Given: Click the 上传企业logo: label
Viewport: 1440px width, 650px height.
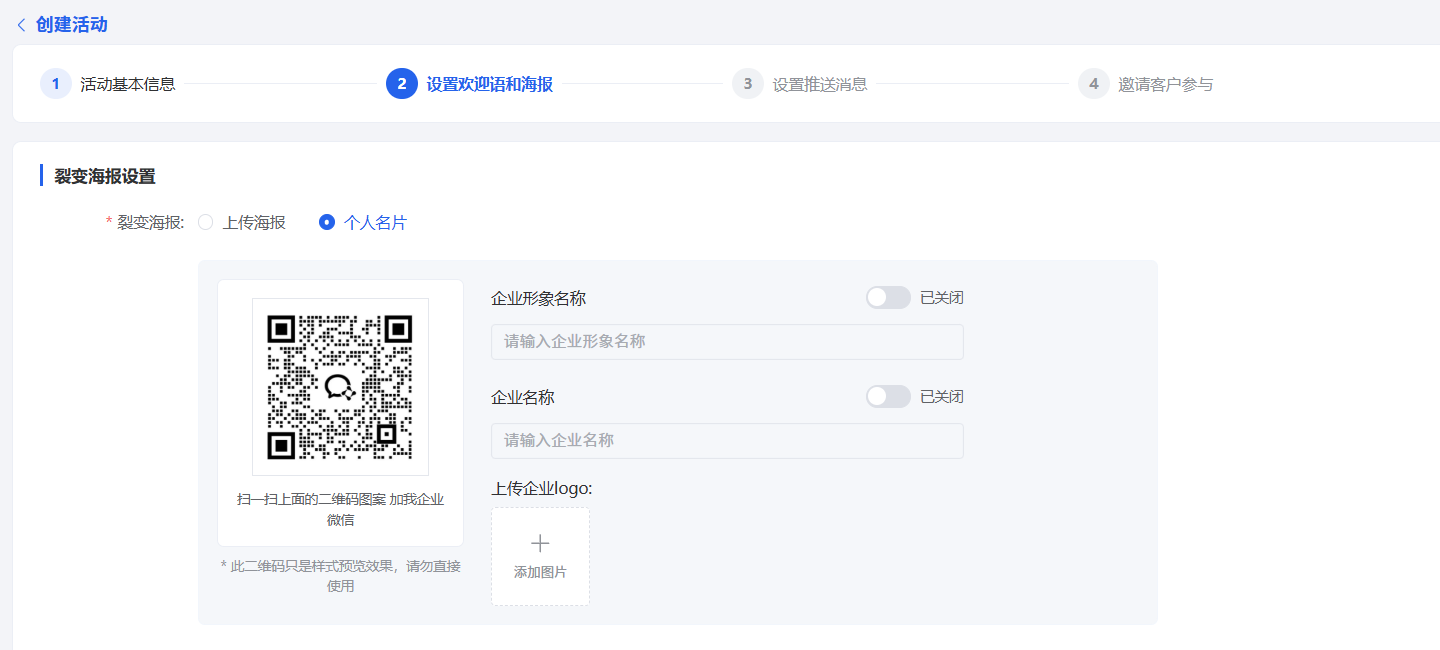Looking at the screenshot, I should [542, 489].
